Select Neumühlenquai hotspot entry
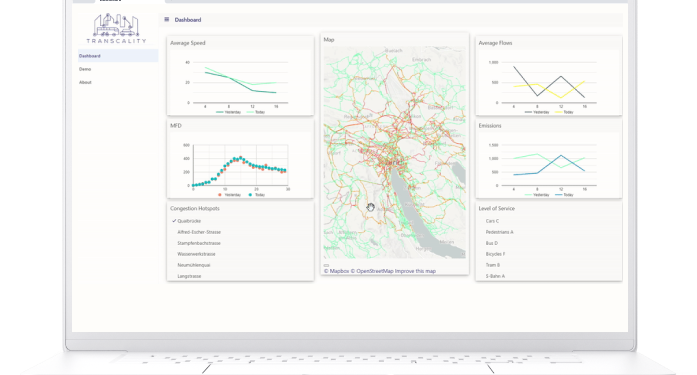 pos(194,265)
